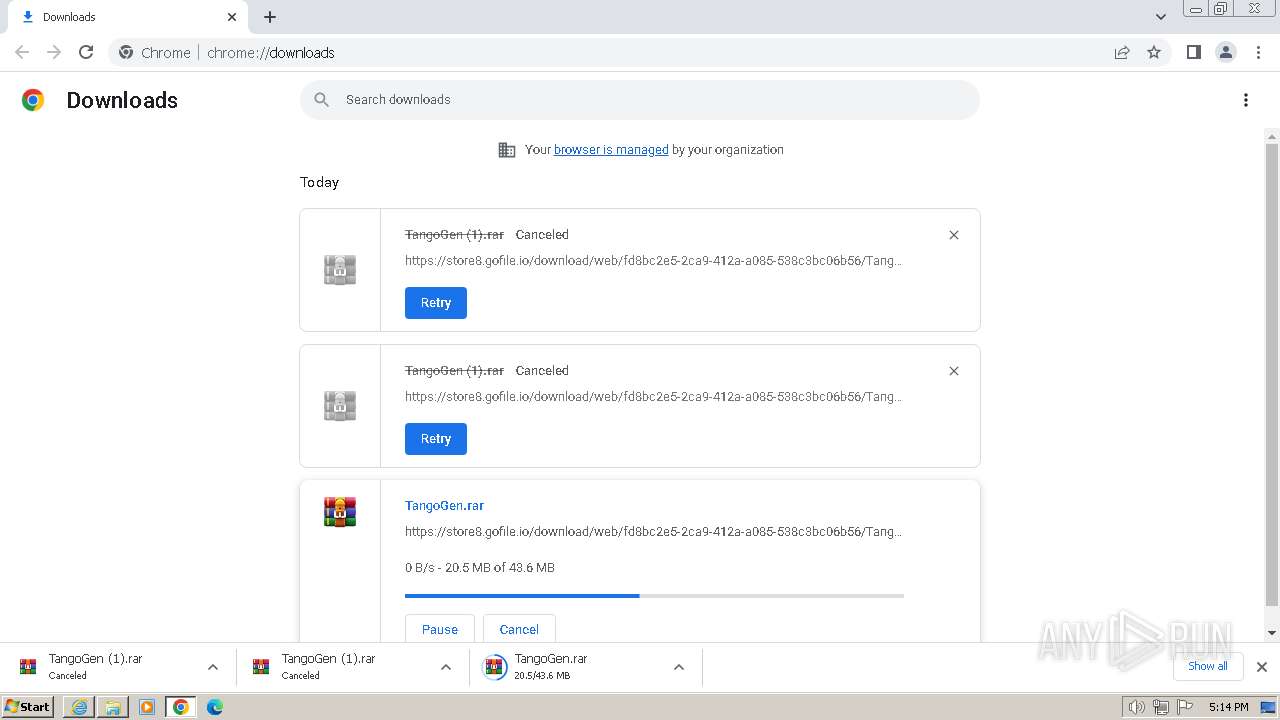Share this page icon in address bar

(1122, 52)
